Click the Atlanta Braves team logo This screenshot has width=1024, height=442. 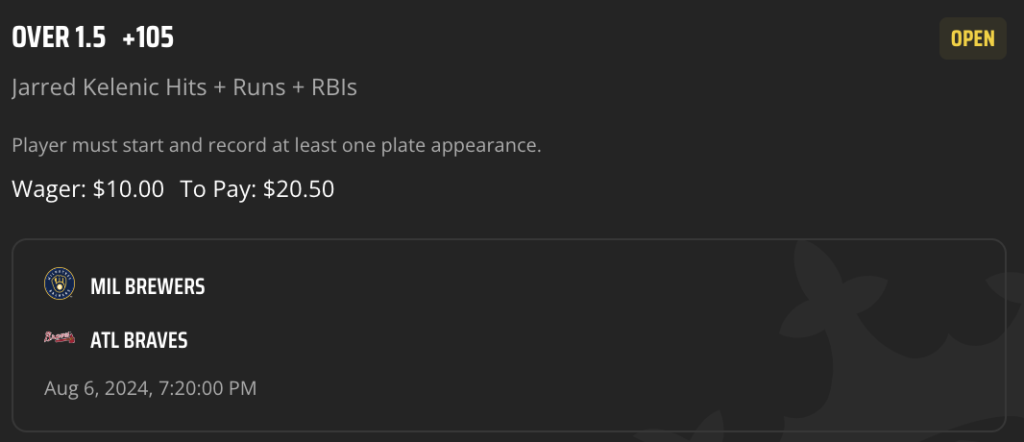(59, 337)
